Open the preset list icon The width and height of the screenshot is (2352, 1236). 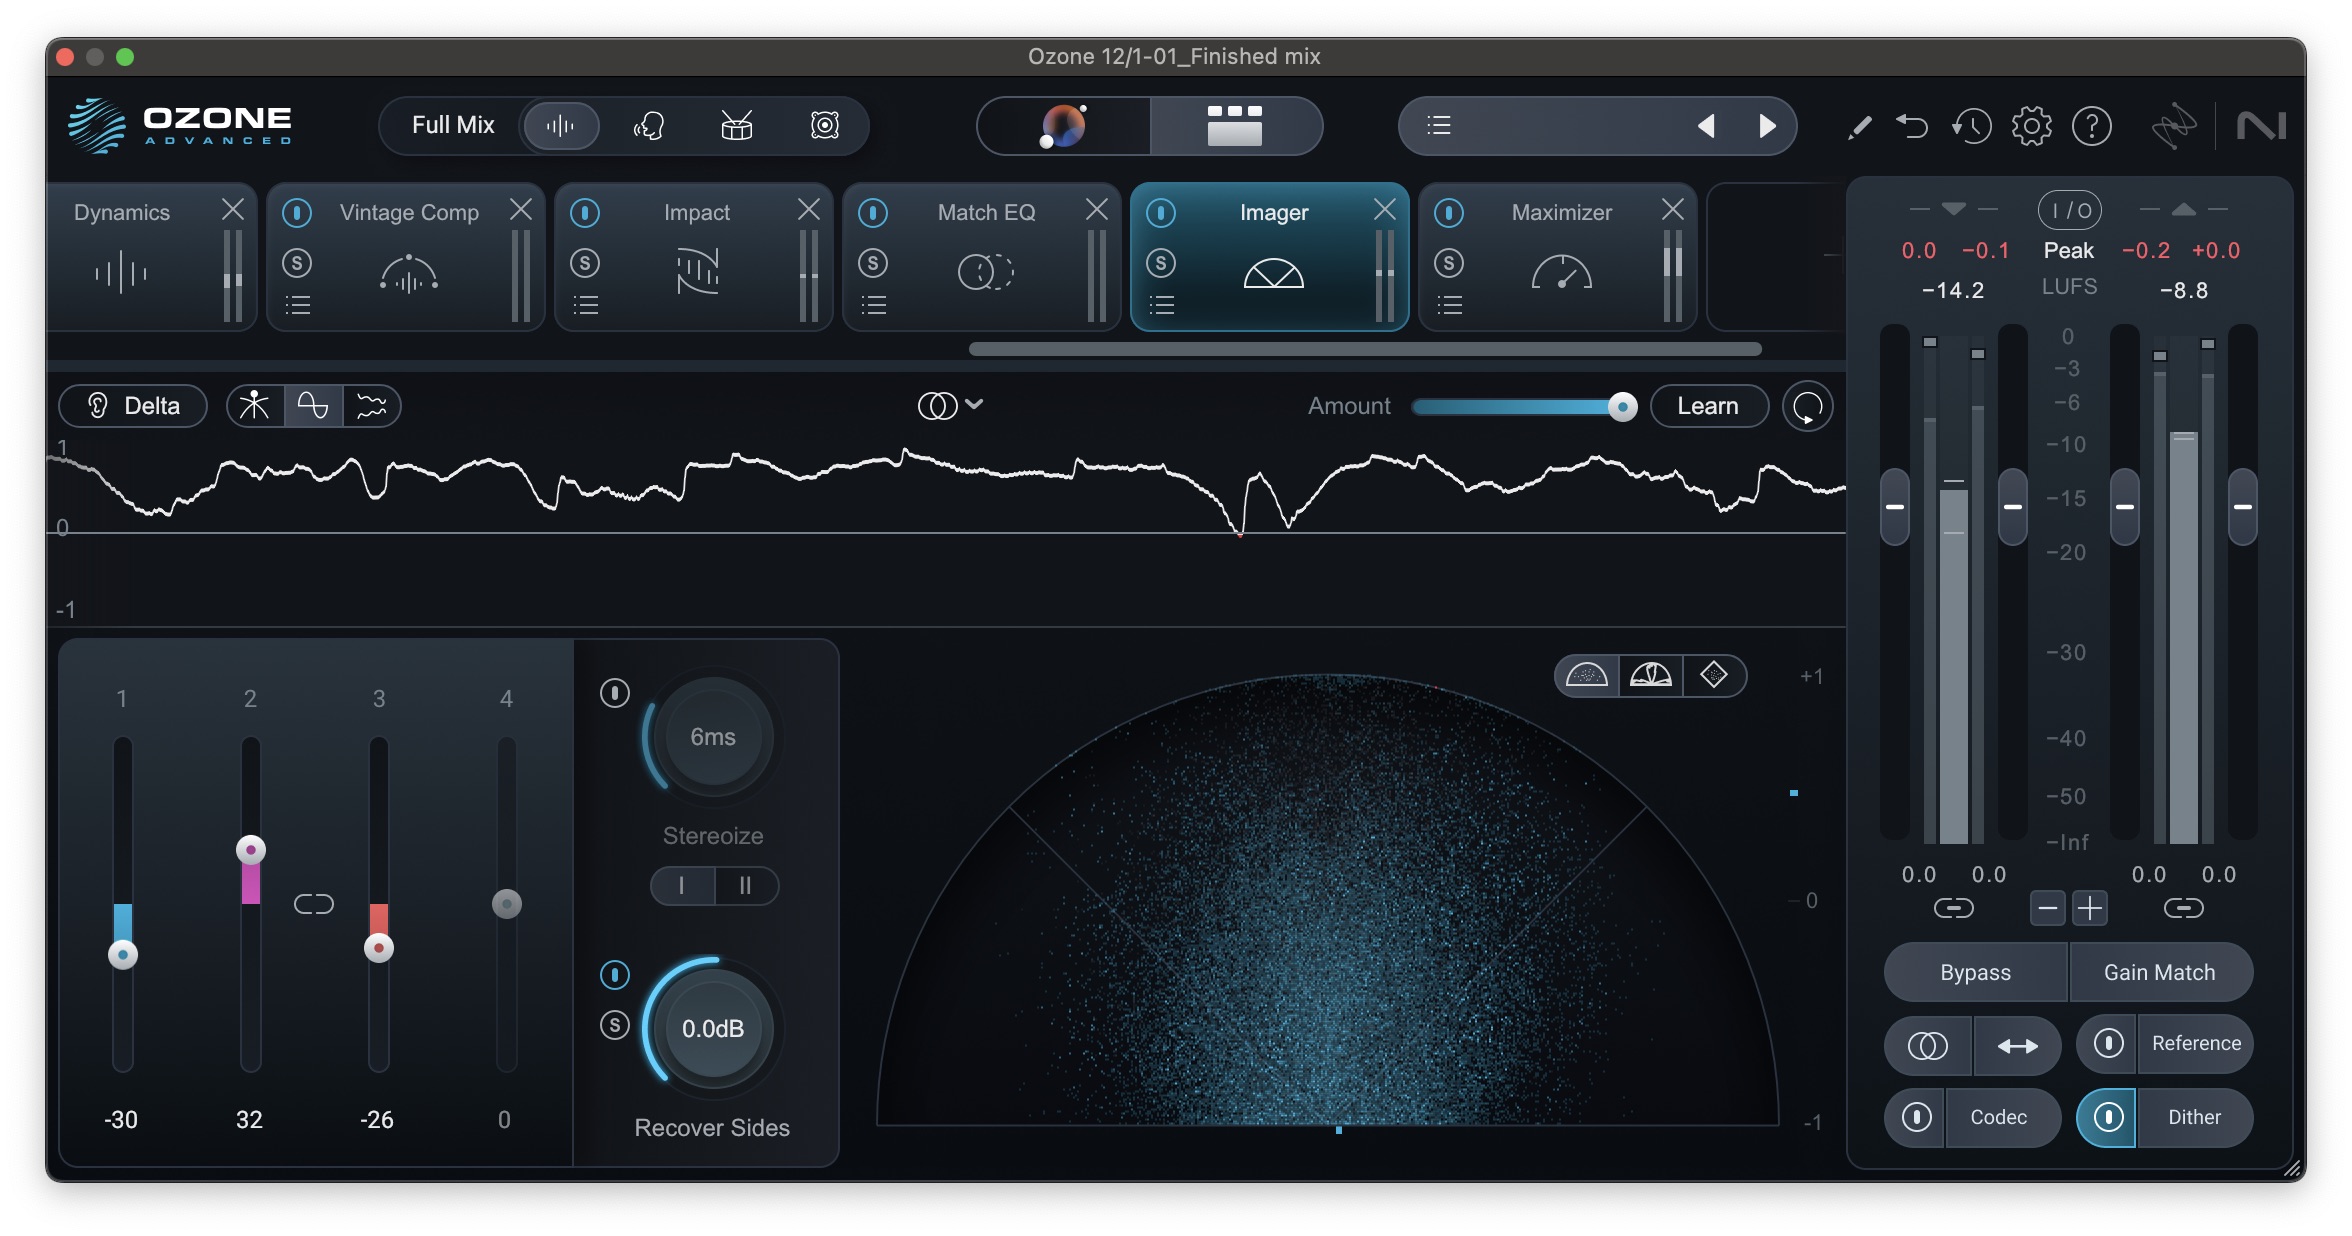click(1439, 125)
